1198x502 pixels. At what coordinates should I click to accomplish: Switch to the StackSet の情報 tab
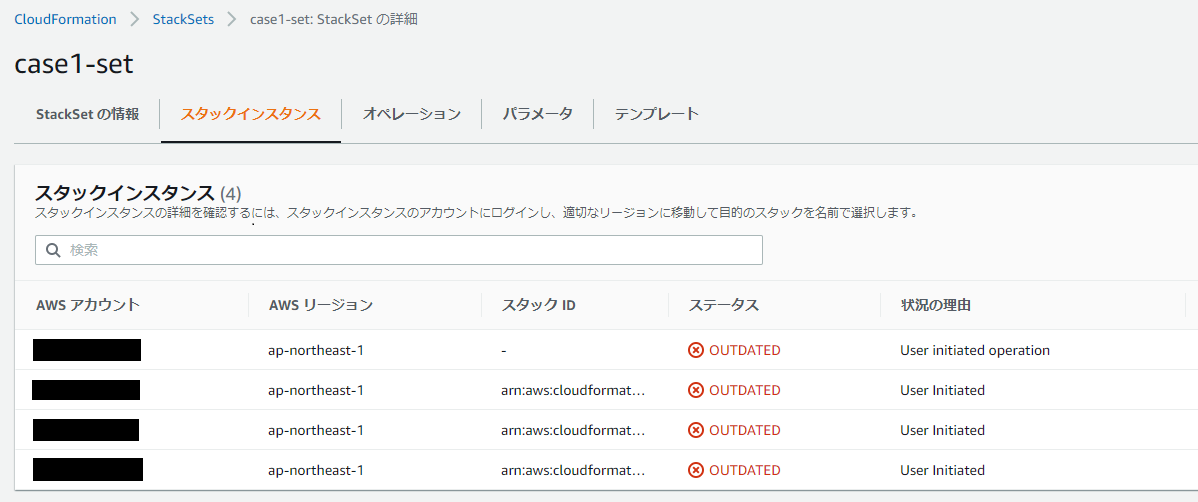click(x=88, y=115)
